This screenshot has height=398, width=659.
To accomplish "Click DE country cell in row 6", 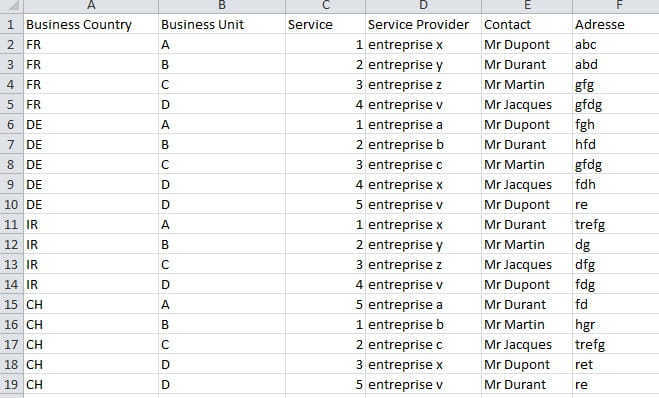I will (91, 124).
